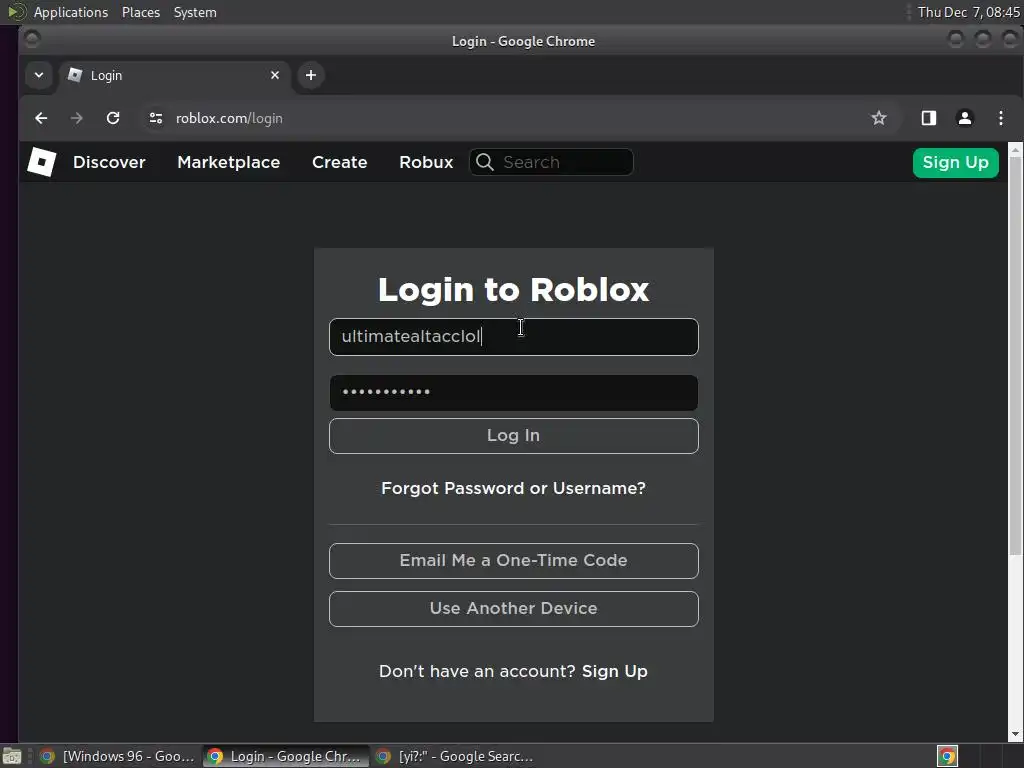Open Chrome's side panel icon
Image resolution: width=1024 pixels, height=768 pixels.
929,118
